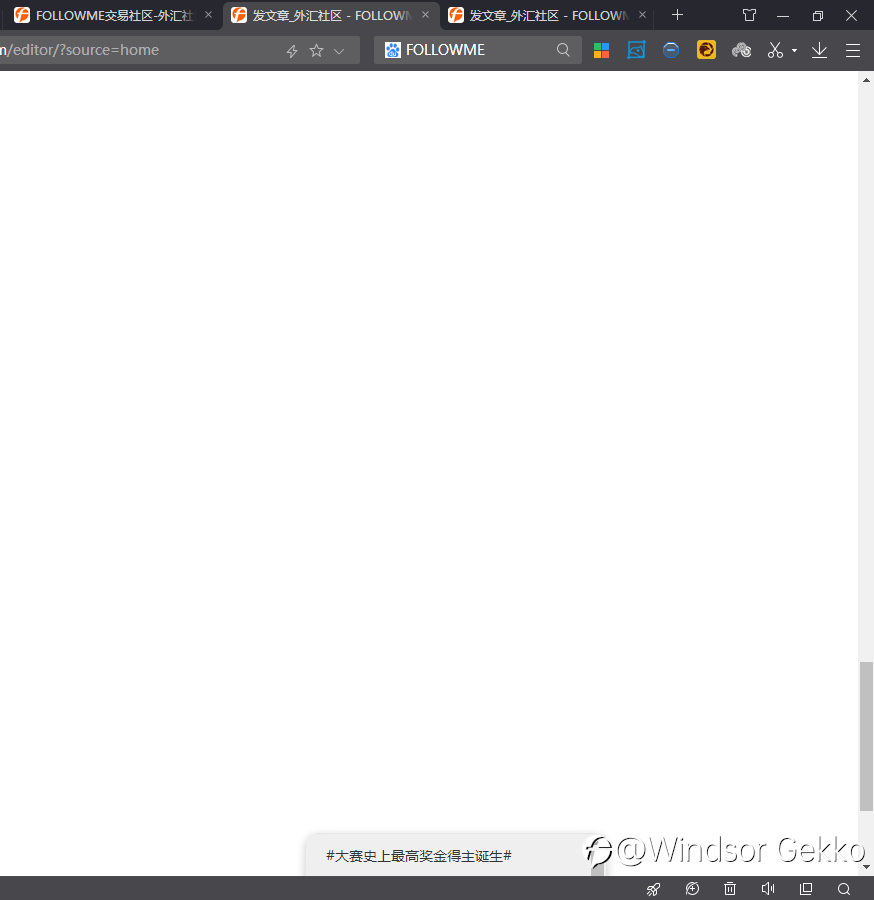This screenshot has height=900, width=874.
Task: Select the #大赛史上最高奖金得主诞生# topic
Action: pos(419,856)
